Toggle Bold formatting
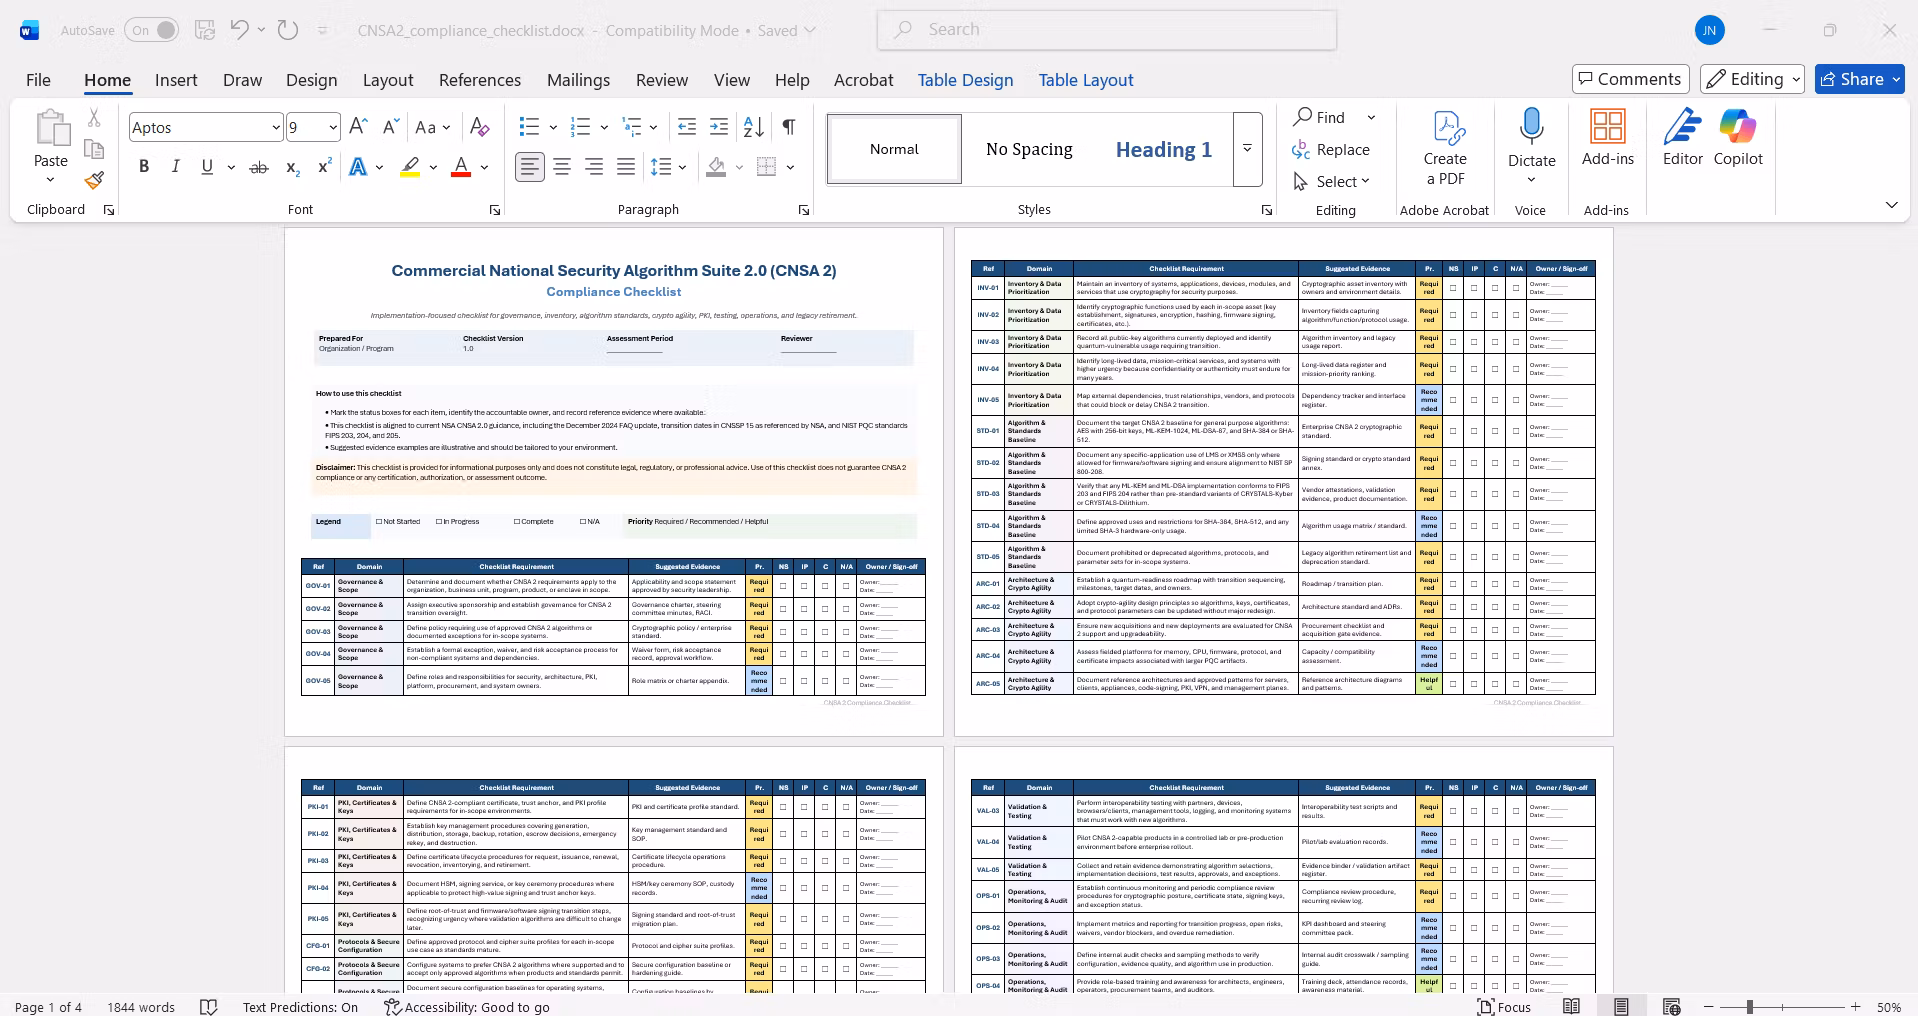Screen dimensions: 1918x1016 [144, 167]
